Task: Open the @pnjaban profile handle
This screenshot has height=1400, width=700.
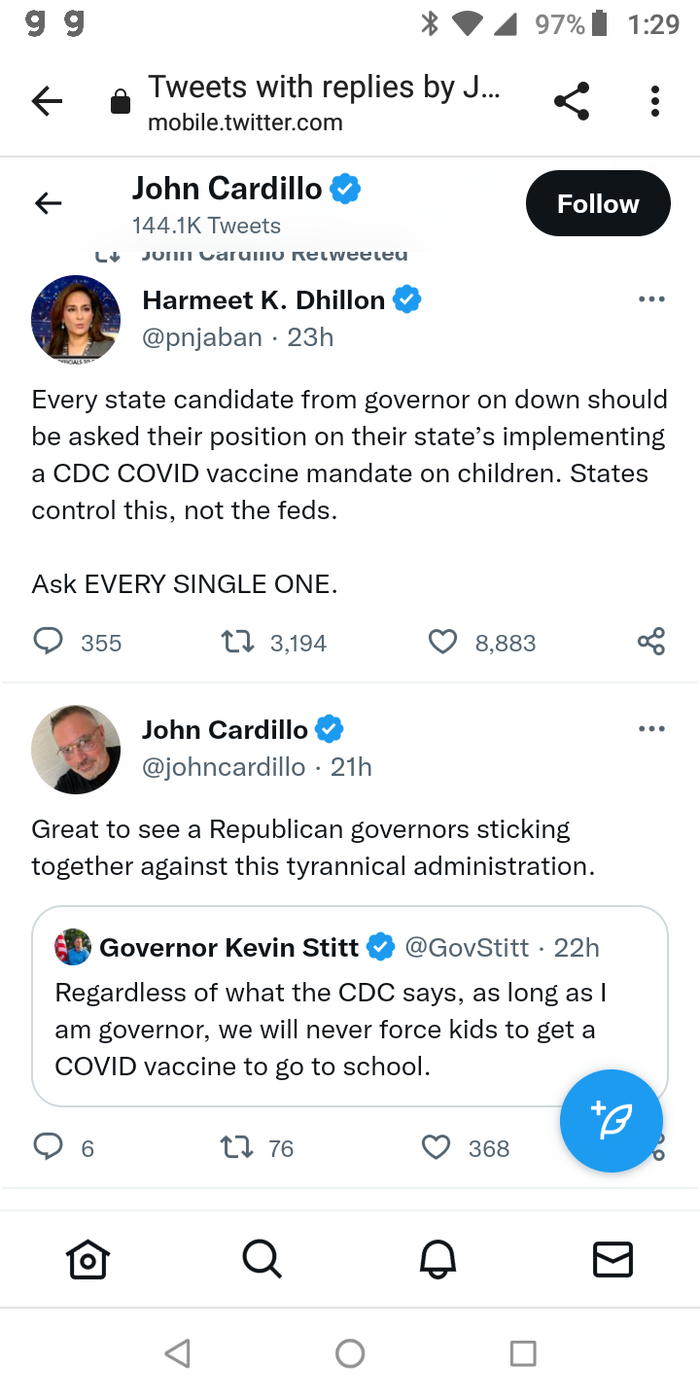Action: (202, 338)
